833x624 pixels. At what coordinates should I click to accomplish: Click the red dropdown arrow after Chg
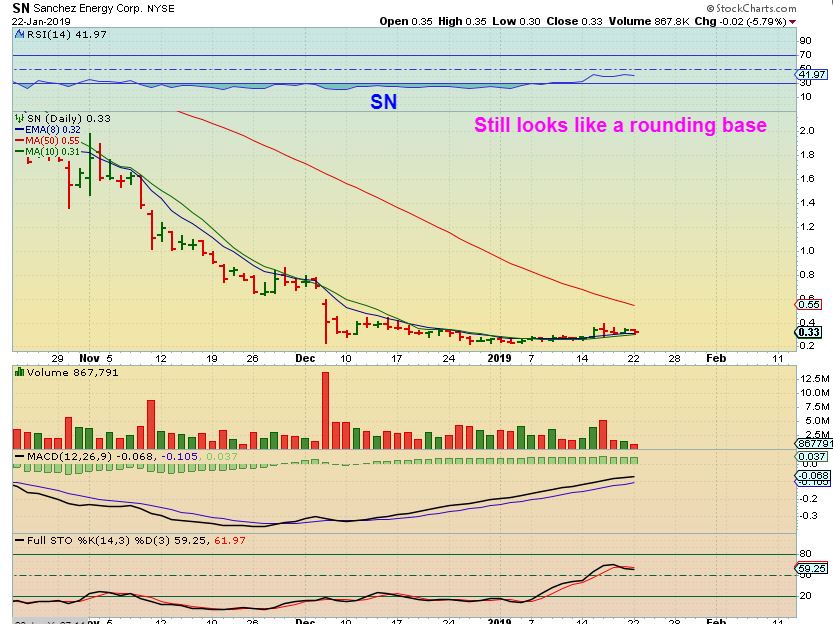pyautogui.click(x=793, y=22)
